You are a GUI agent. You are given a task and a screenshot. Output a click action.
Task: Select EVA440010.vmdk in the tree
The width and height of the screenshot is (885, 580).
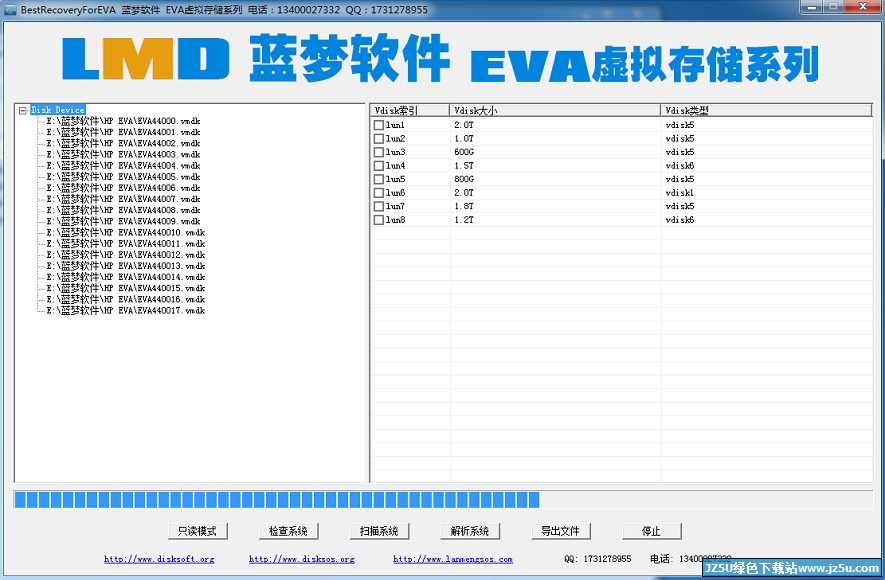click(x=125, y=232)
